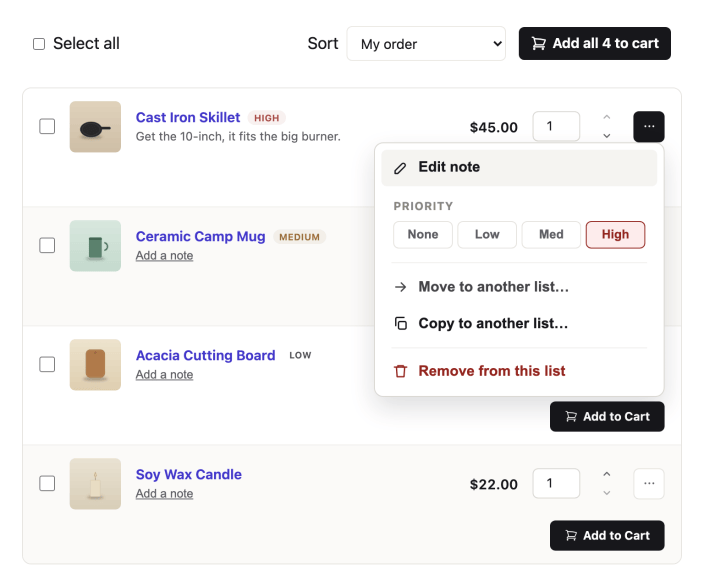The image size is (704, 585).
Task: Set priority to None
Action: pyautogui.click(x=423, y=234)
